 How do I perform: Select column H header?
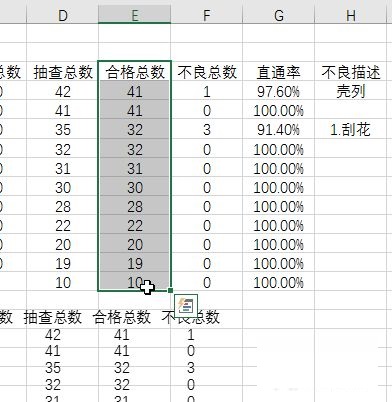(x=350, y=15)
